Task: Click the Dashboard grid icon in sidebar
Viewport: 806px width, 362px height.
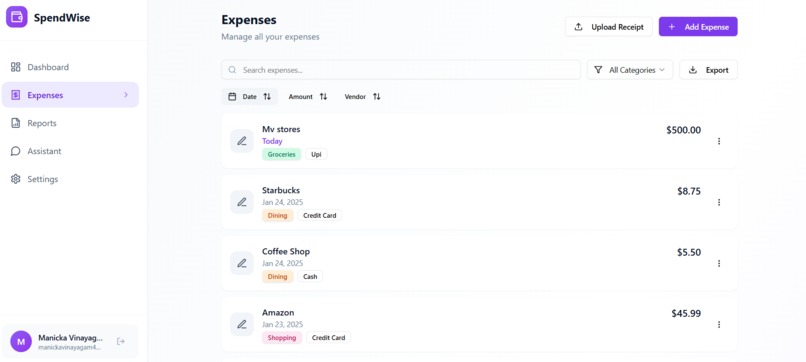Action: 15,67
